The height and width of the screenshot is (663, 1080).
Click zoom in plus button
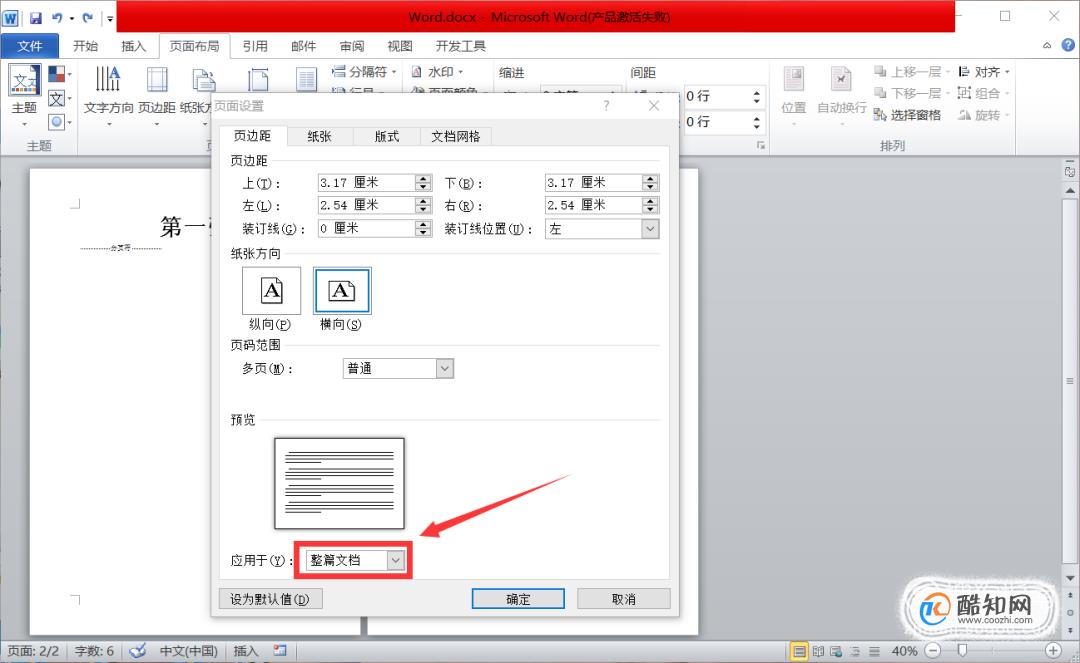click(1052, 651)
